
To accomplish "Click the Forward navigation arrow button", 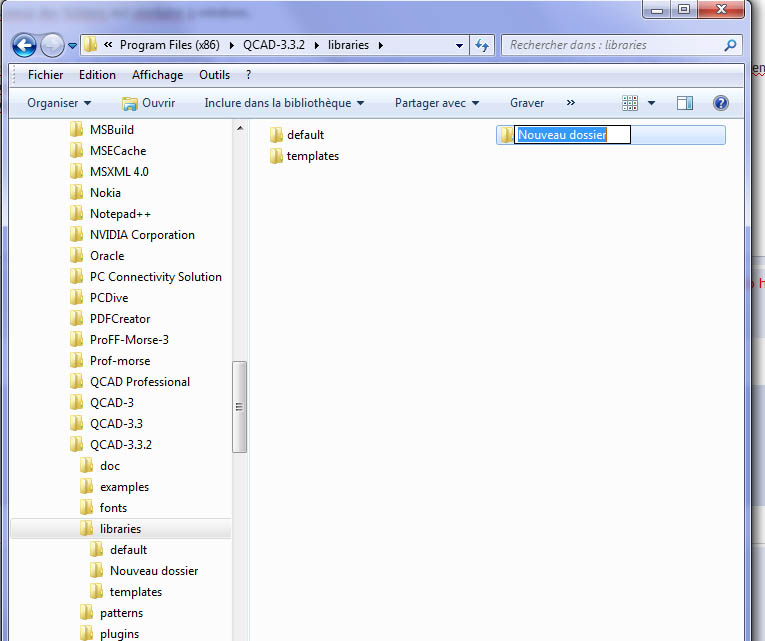I will [52, 45].
